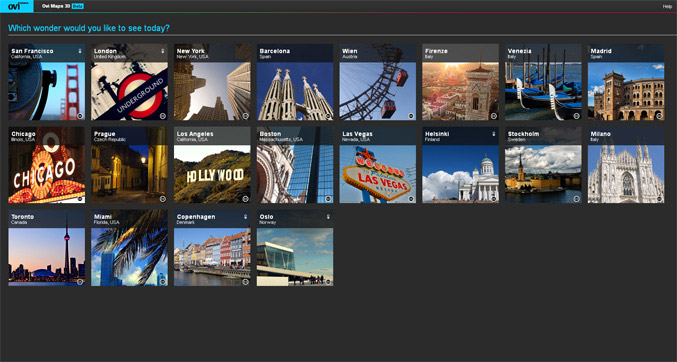This screenshot has height=362, width=677.
Task: Choose the Wien Ferris wheel thumbnail
Action: pos(378,82)
